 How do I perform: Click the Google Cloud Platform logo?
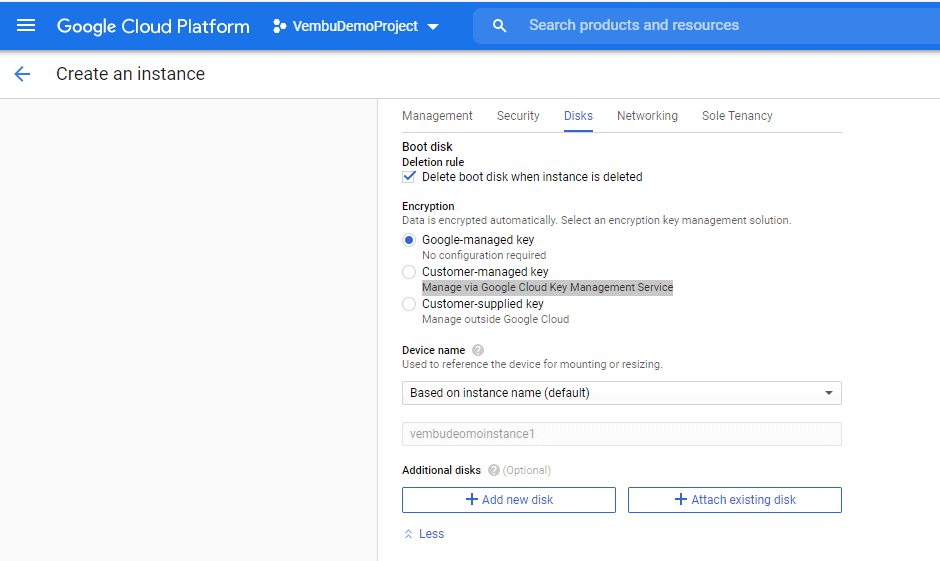pos(153,26)
